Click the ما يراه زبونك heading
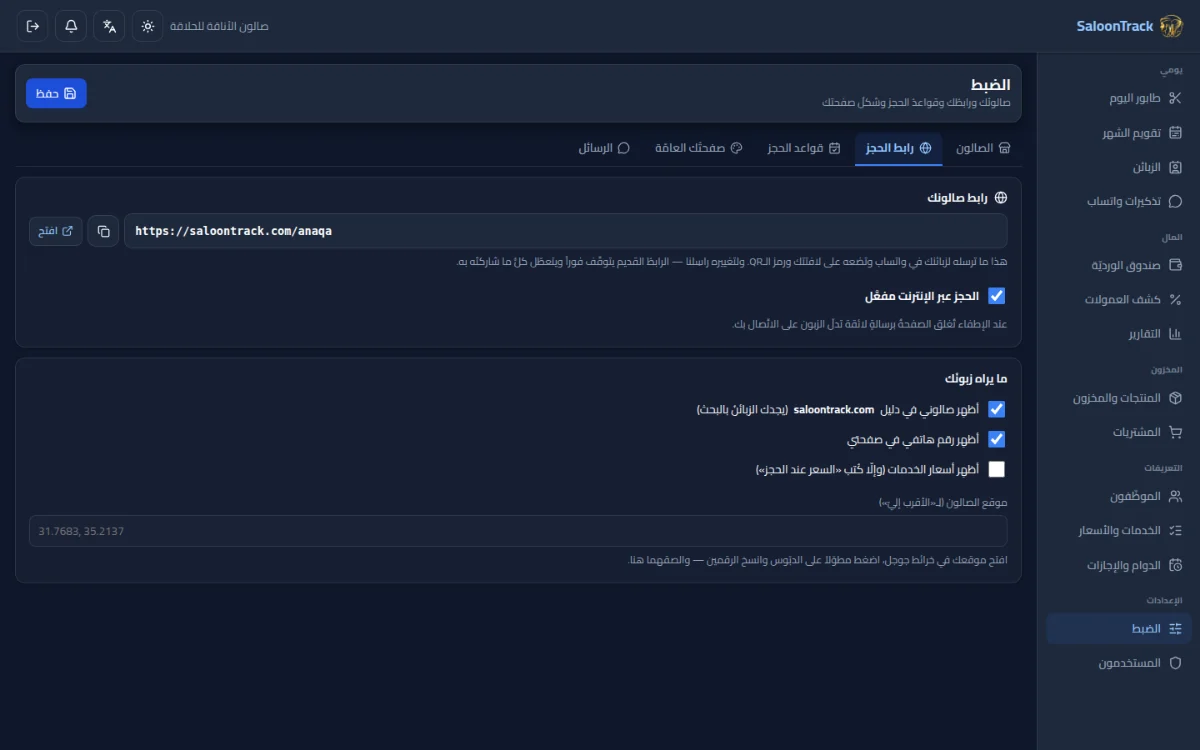1200x750 pixels. pyautogui.click(x=976, y=379)
